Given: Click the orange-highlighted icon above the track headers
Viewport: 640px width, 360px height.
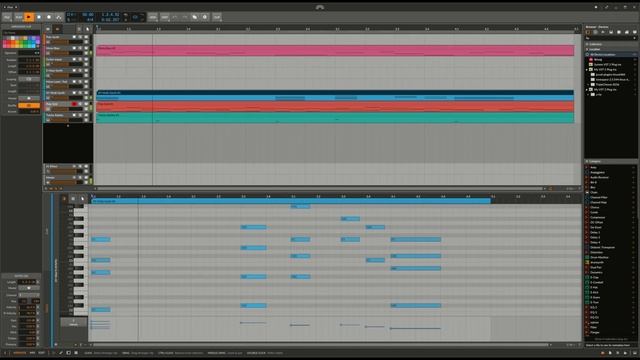Looking at the screenshot, I should click(57, 29).
